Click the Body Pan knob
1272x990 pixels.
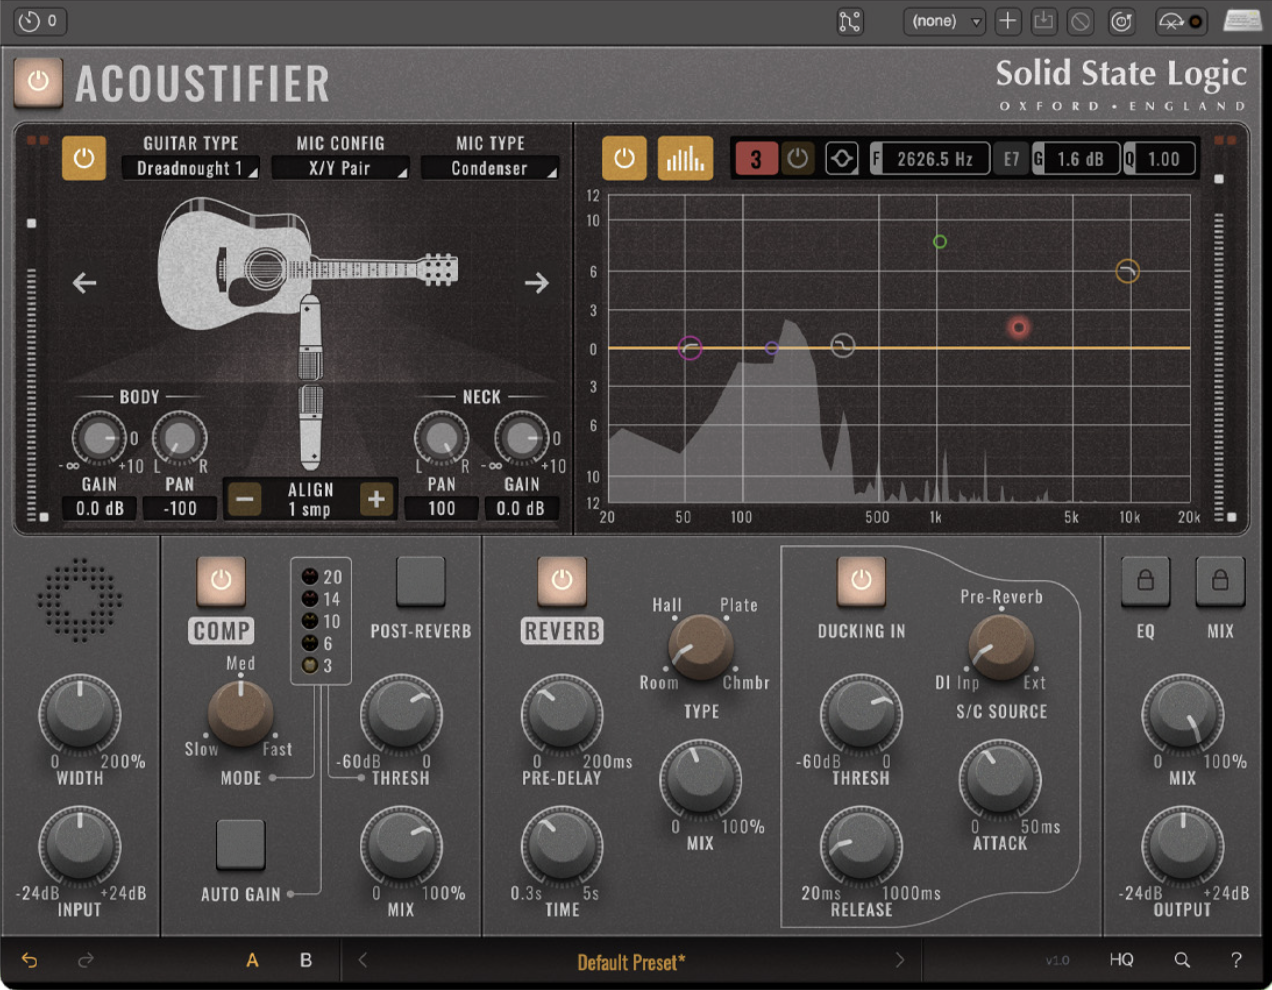(180, 438)
